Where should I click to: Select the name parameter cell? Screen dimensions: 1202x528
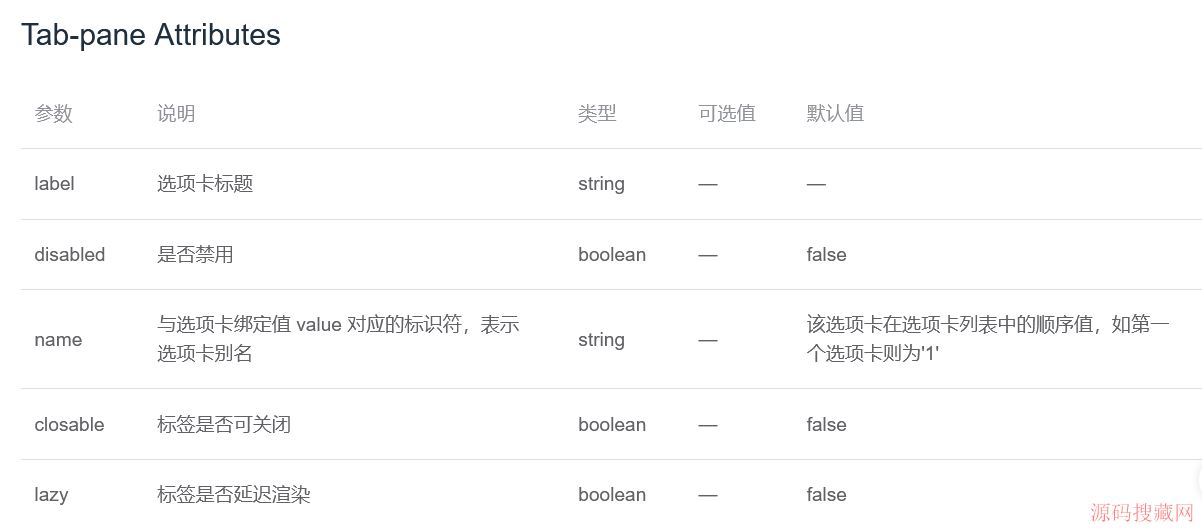point(58,340)
